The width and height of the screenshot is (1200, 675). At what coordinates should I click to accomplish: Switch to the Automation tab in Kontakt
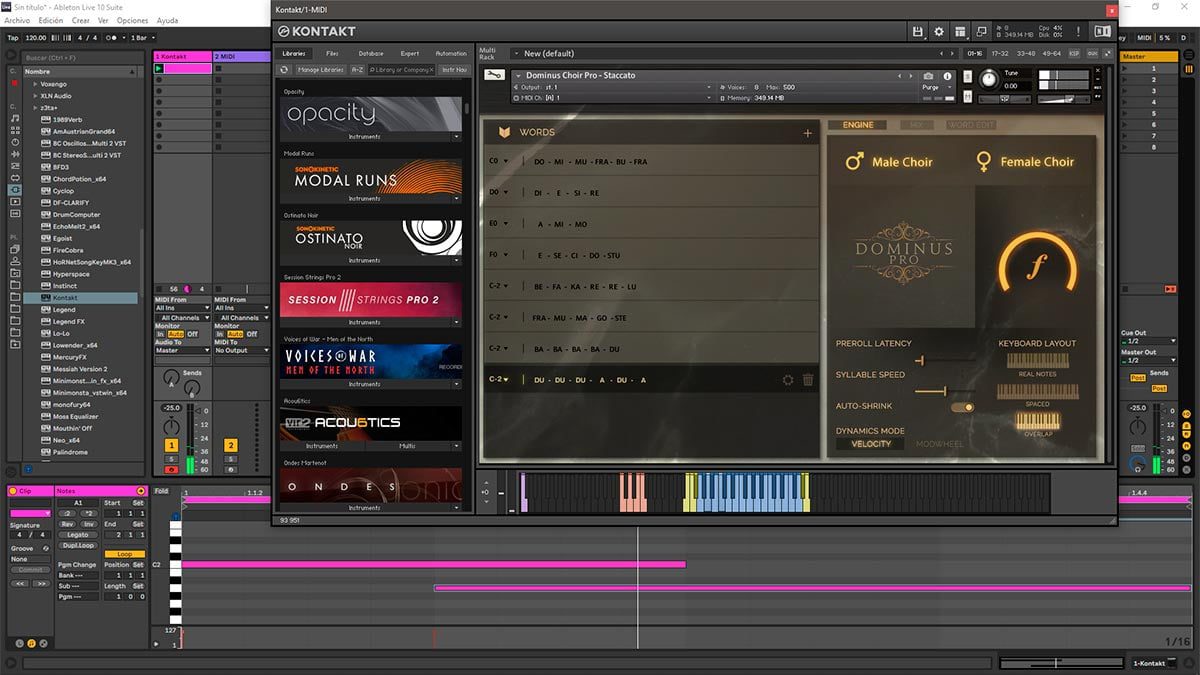(x=451, y=53)
